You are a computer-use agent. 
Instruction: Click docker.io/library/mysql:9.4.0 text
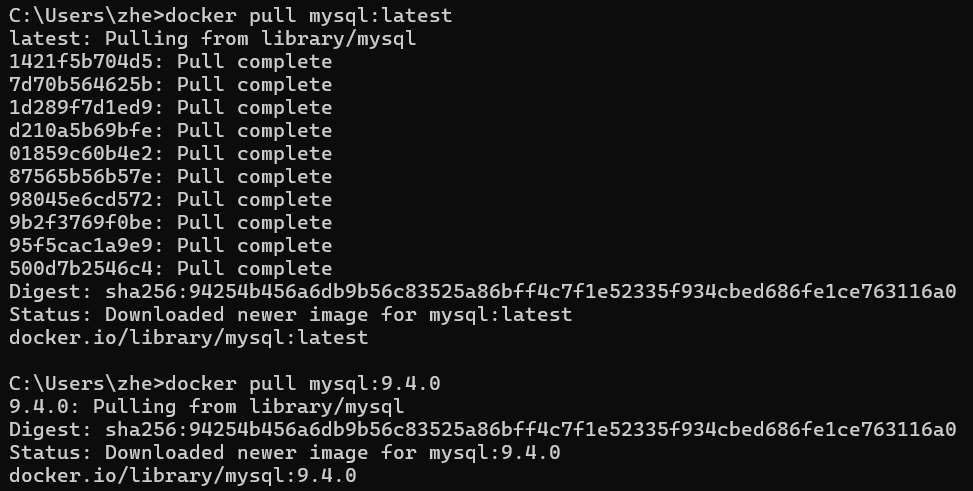[x=182, y=475]
